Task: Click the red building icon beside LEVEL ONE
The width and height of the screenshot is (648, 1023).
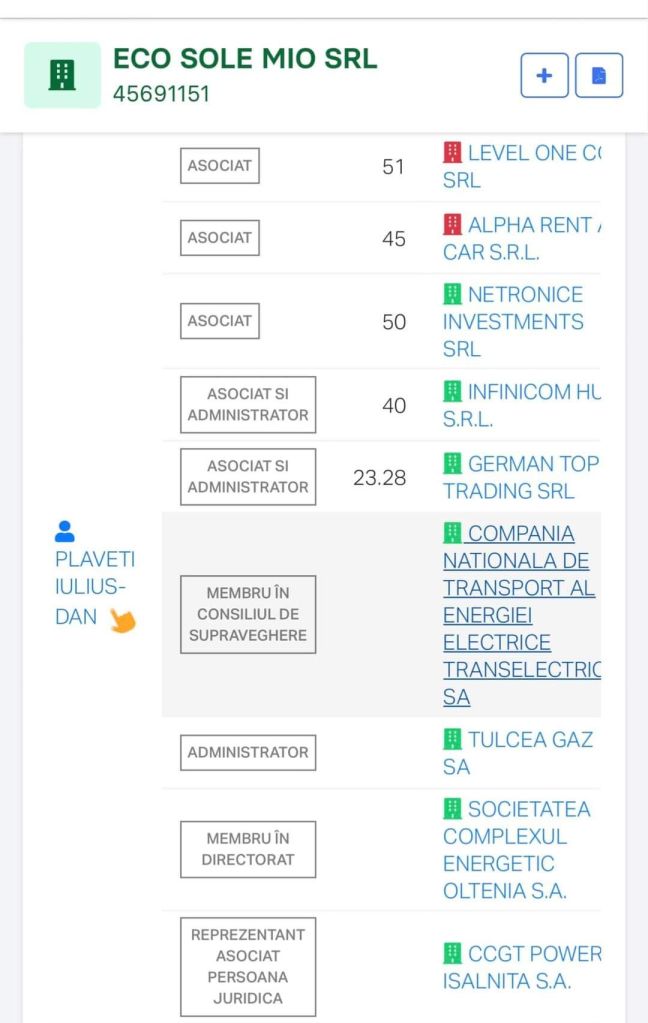Action: (x=452, y=153)
